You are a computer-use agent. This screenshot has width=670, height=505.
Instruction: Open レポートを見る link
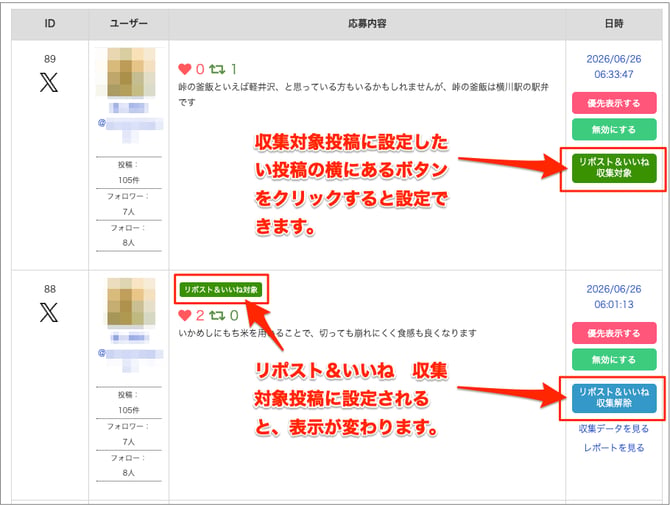pyautogui.click(x=614, y=448)
